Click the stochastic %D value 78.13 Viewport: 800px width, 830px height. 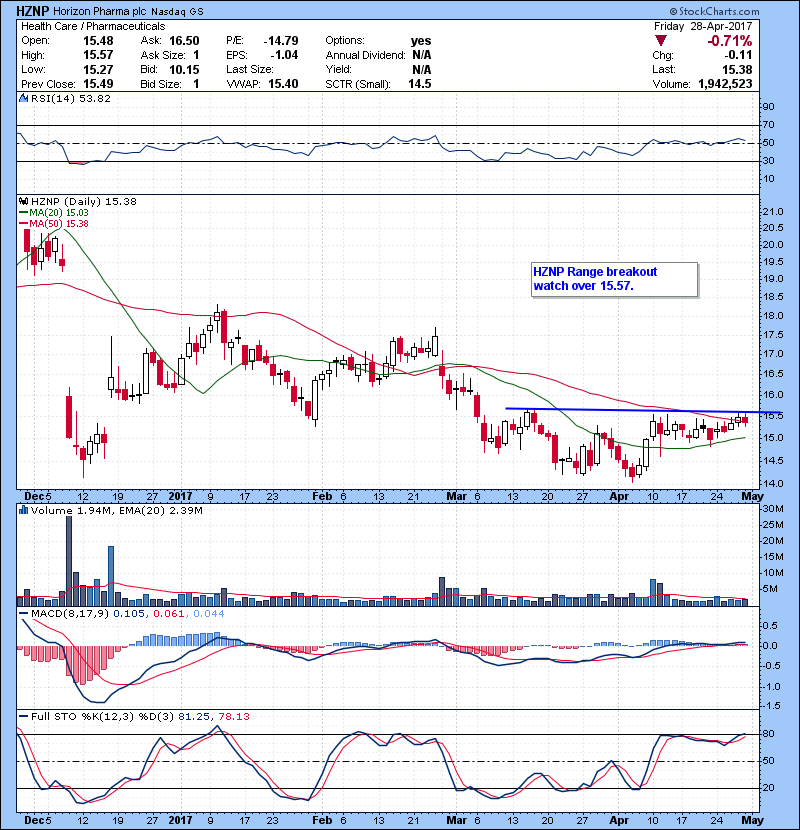click(234, 716)
